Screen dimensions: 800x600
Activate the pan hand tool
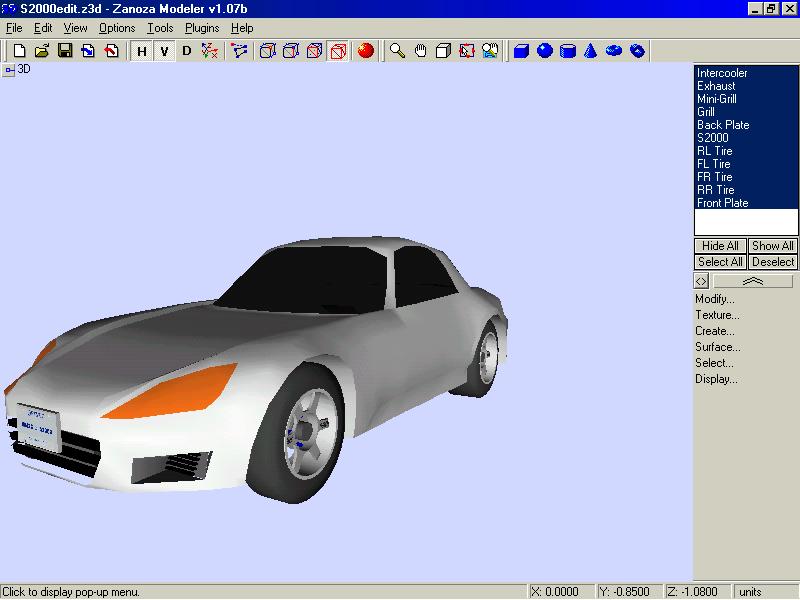420,51
